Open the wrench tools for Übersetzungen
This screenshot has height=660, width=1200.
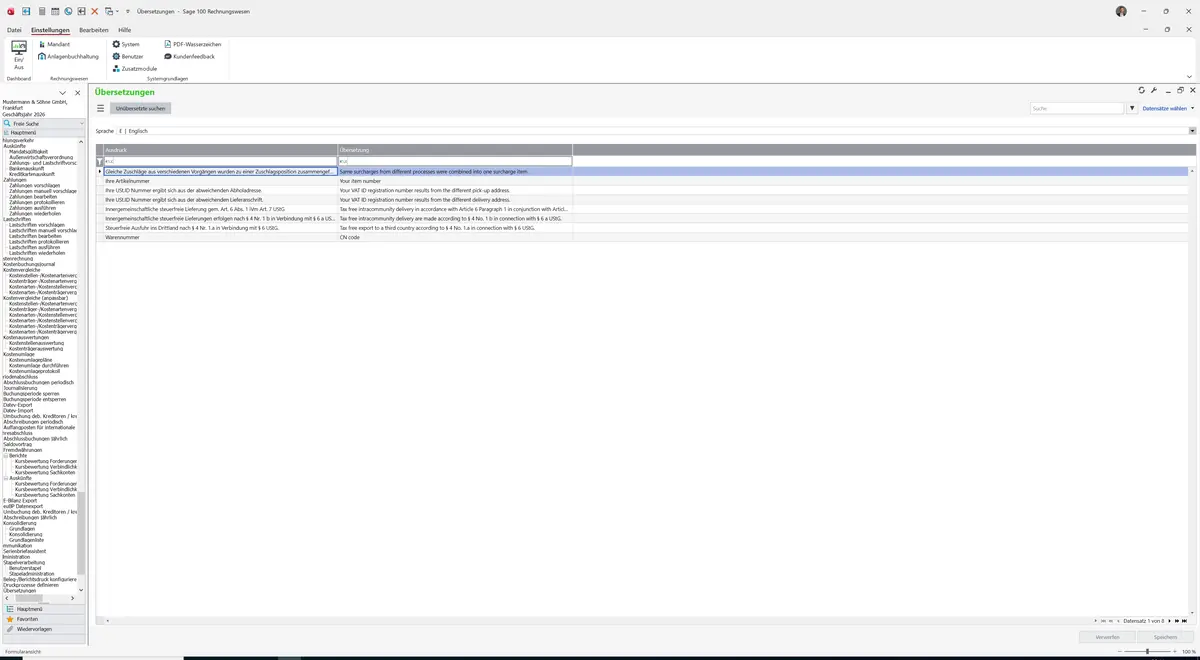(1154, 90)
